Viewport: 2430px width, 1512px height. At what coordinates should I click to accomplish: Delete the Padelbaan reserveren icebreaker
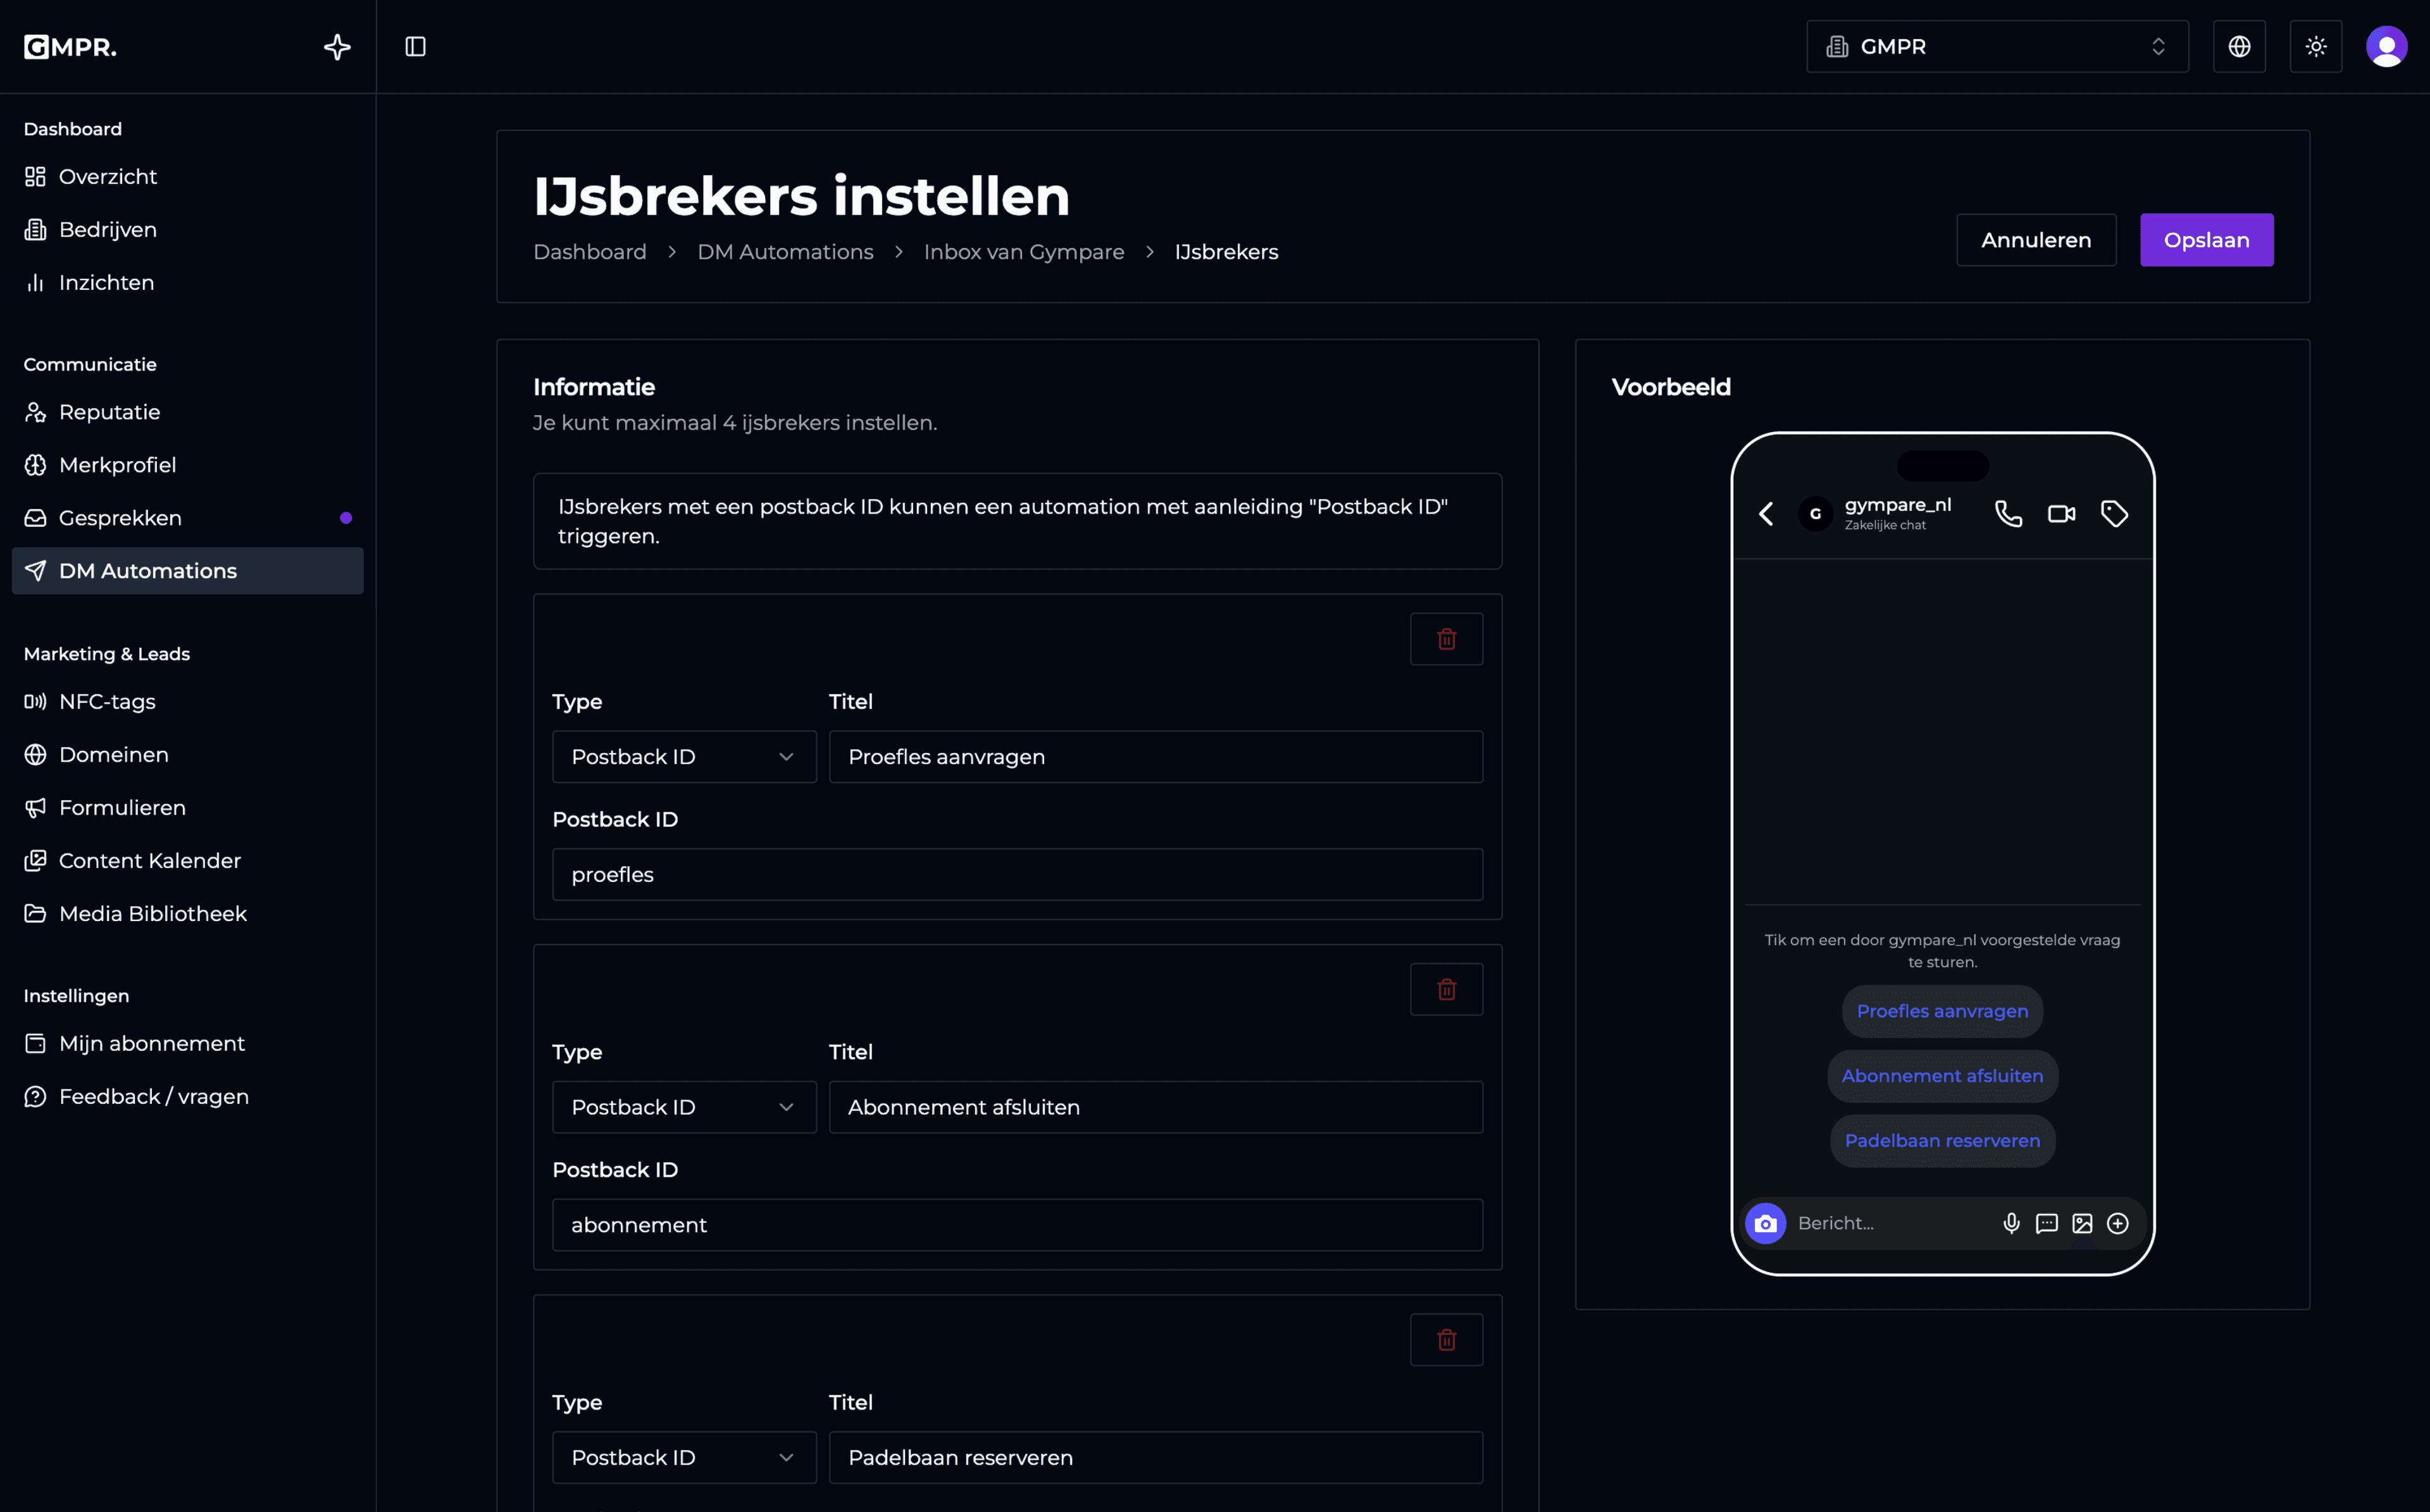pyautogui.click(x=1446, y=1340)
